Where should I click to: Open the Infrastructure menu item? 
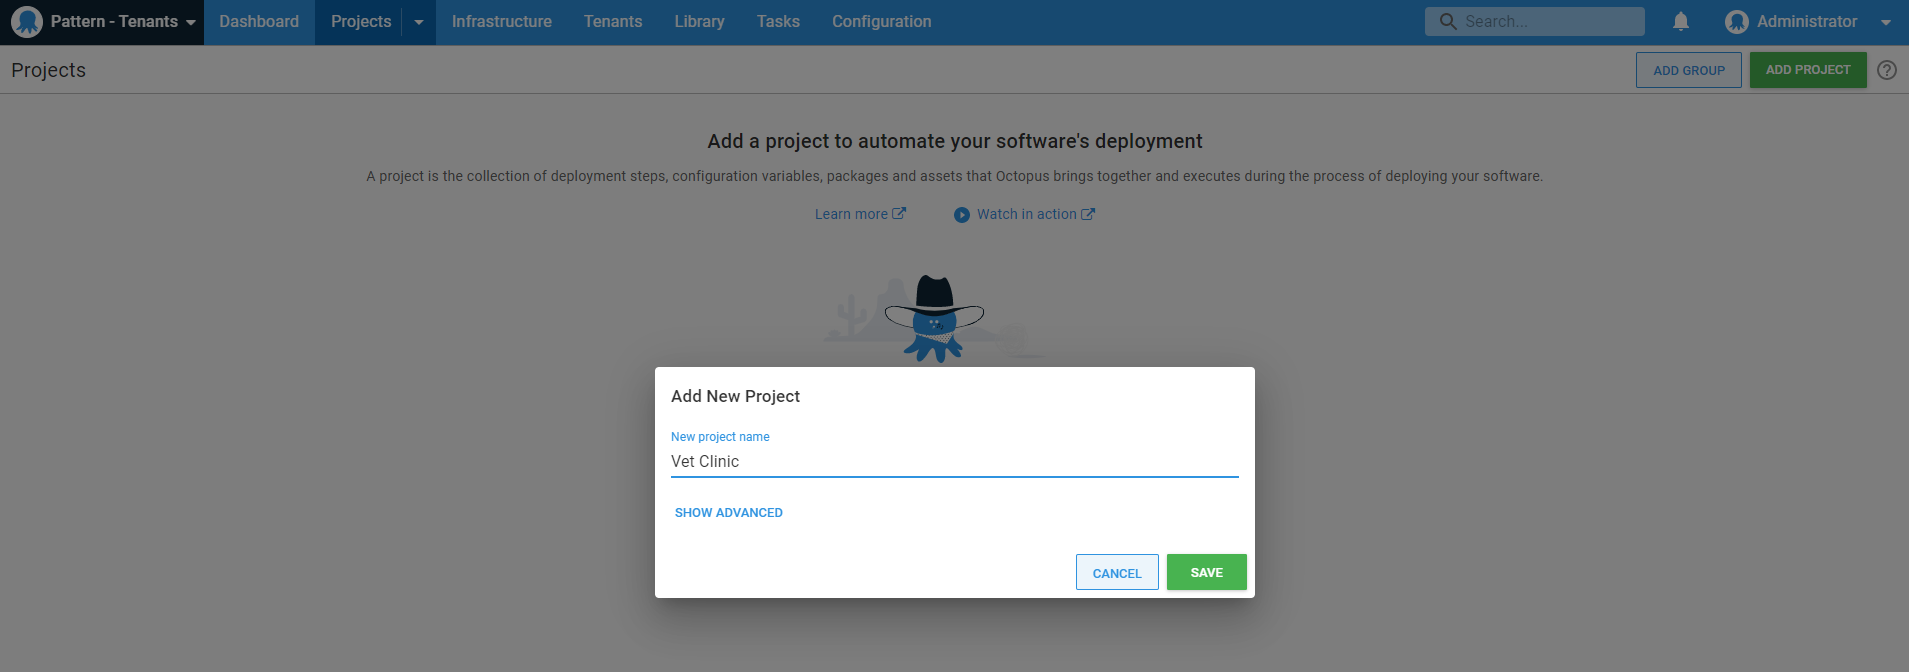pos(501,22)
